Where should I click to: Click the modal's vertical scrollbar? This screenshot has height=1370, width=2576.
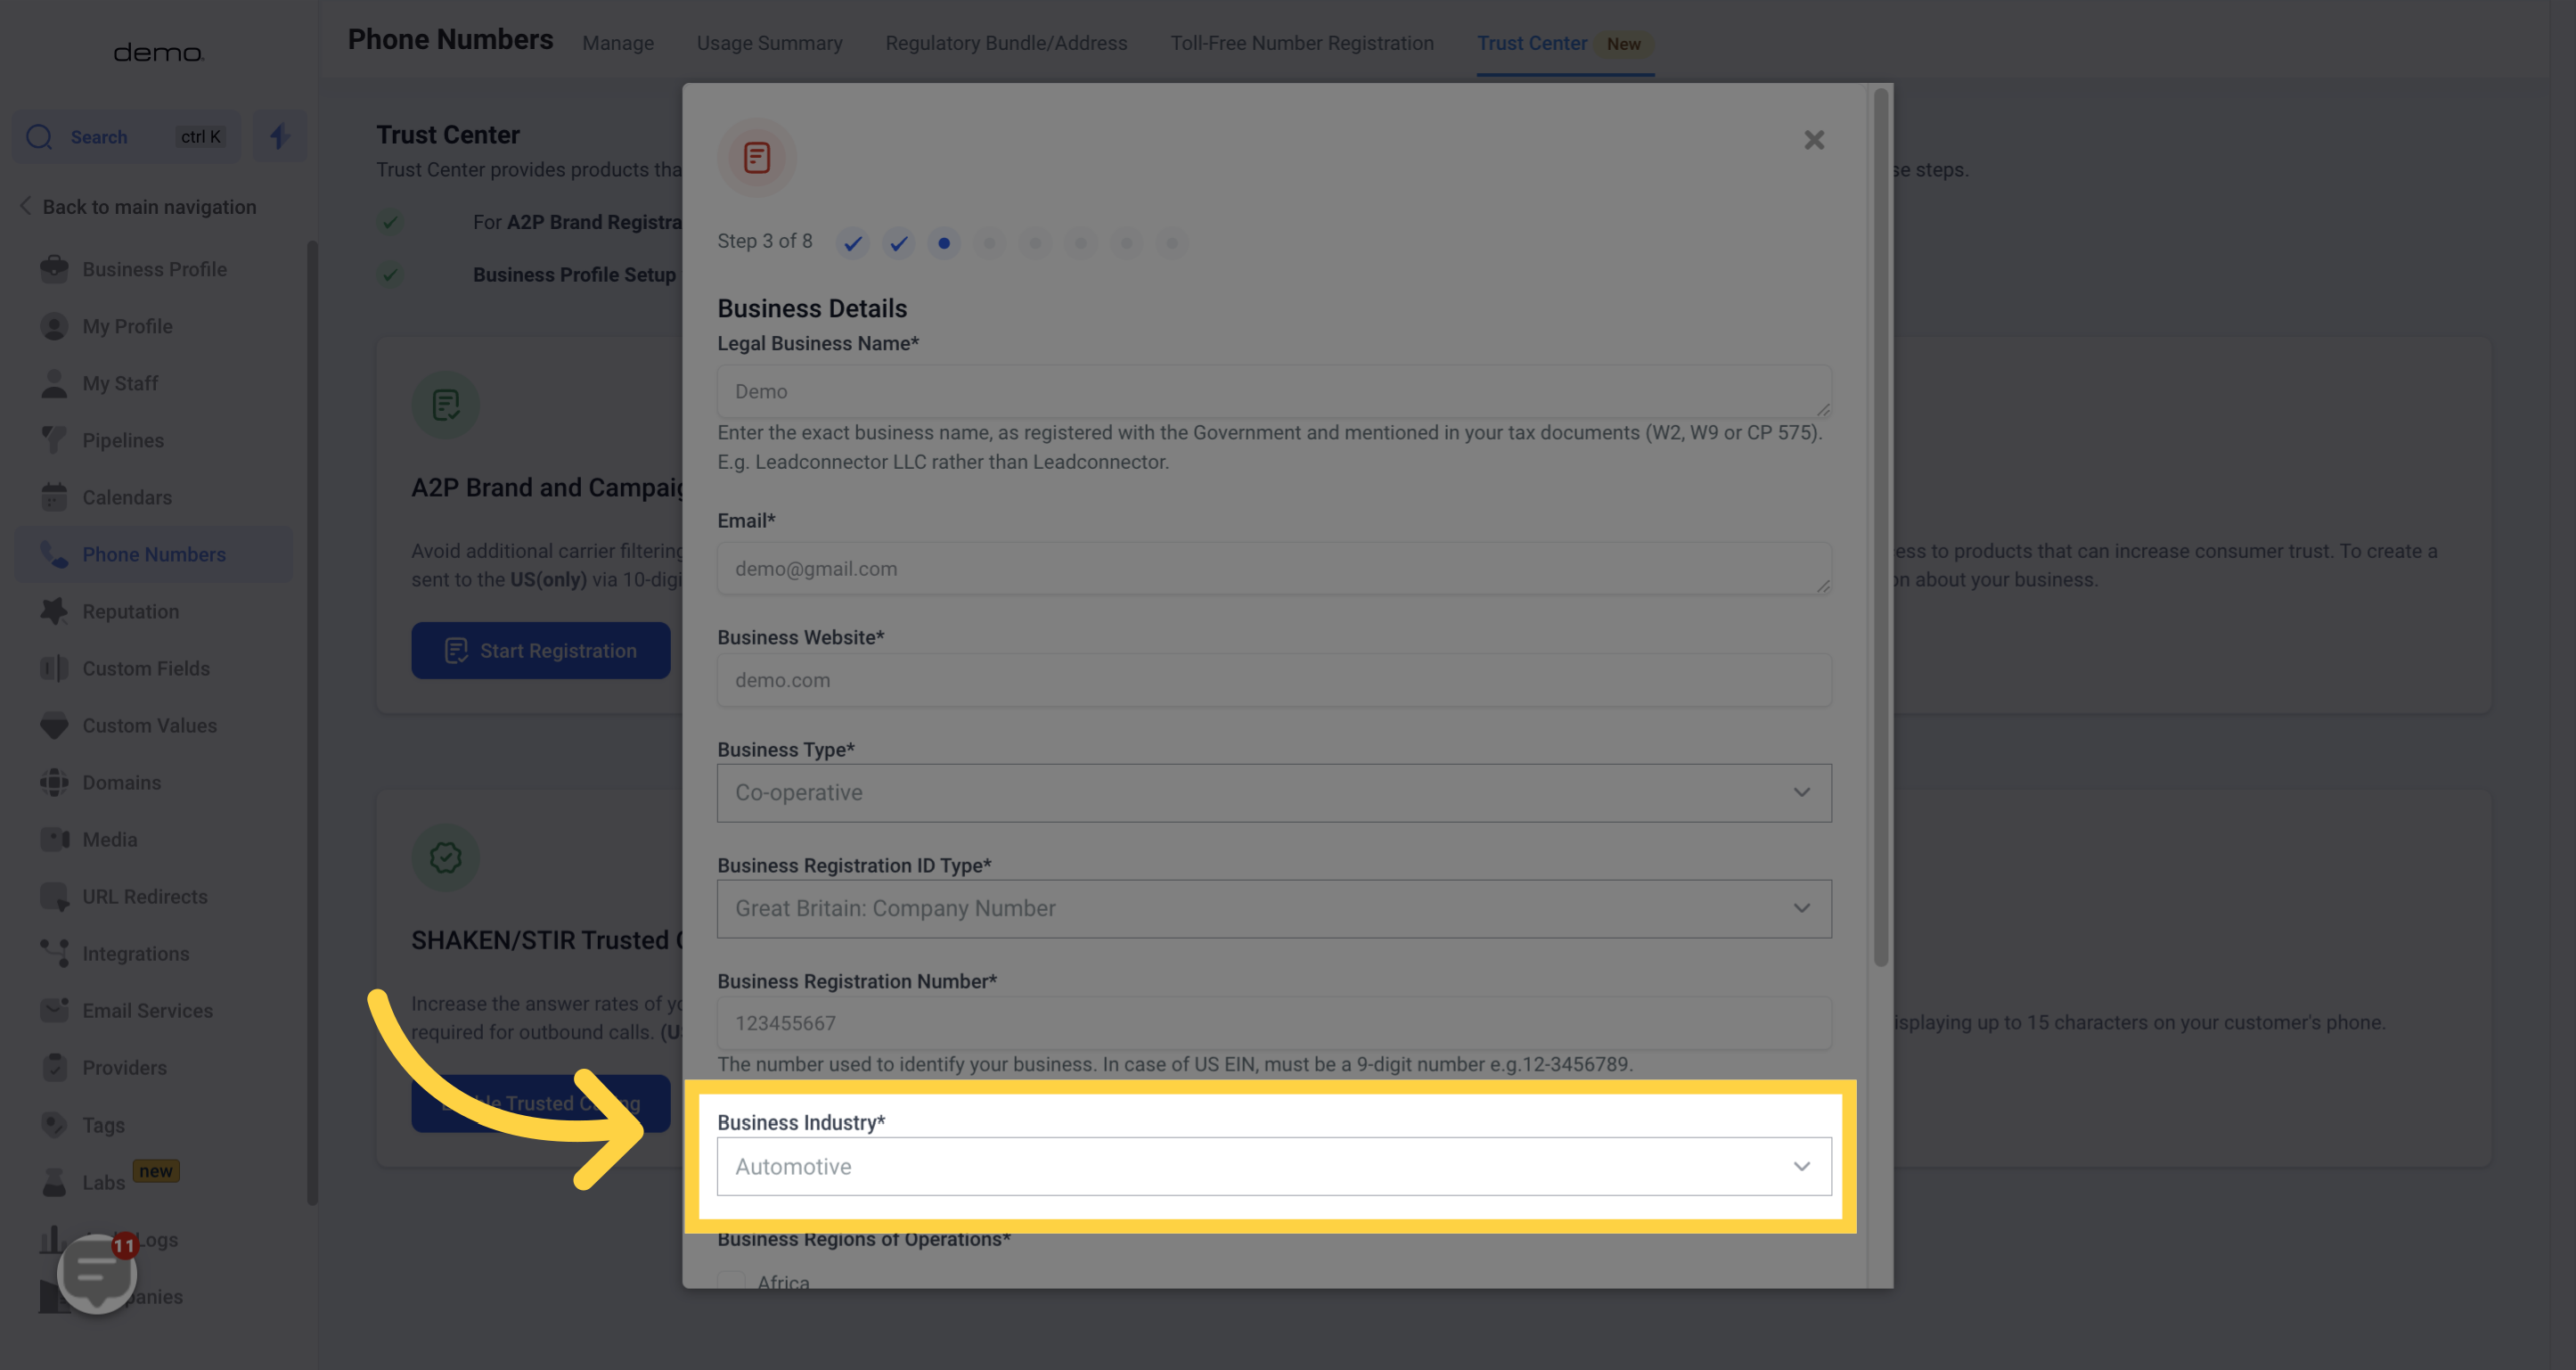pyautogui.click(x=1880, y=528)
